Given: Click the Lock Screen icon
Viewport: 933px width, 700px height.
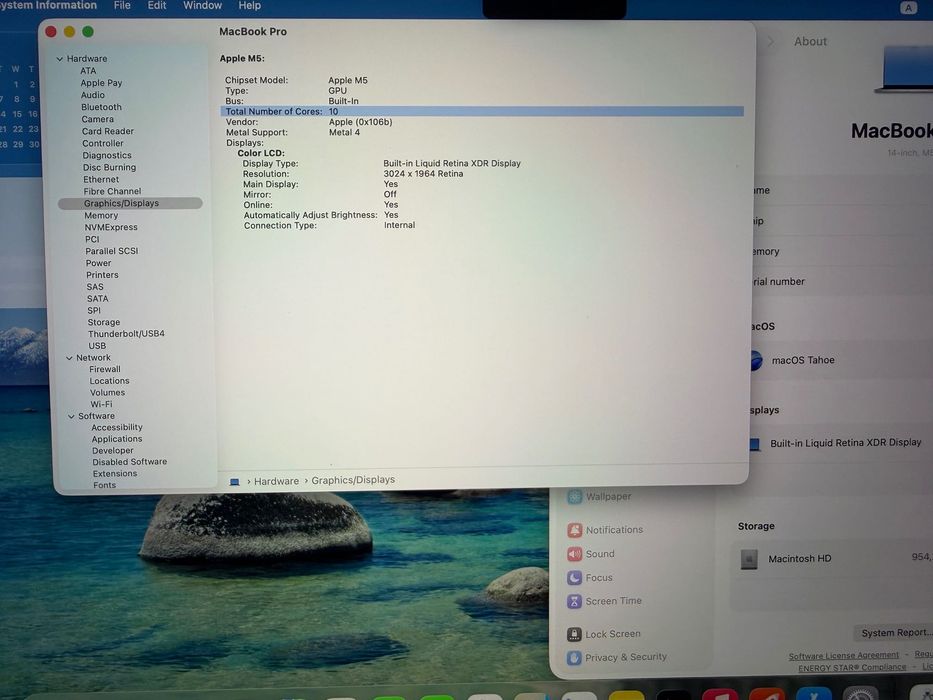Looking at the screenshot, I should coord(574,634).
